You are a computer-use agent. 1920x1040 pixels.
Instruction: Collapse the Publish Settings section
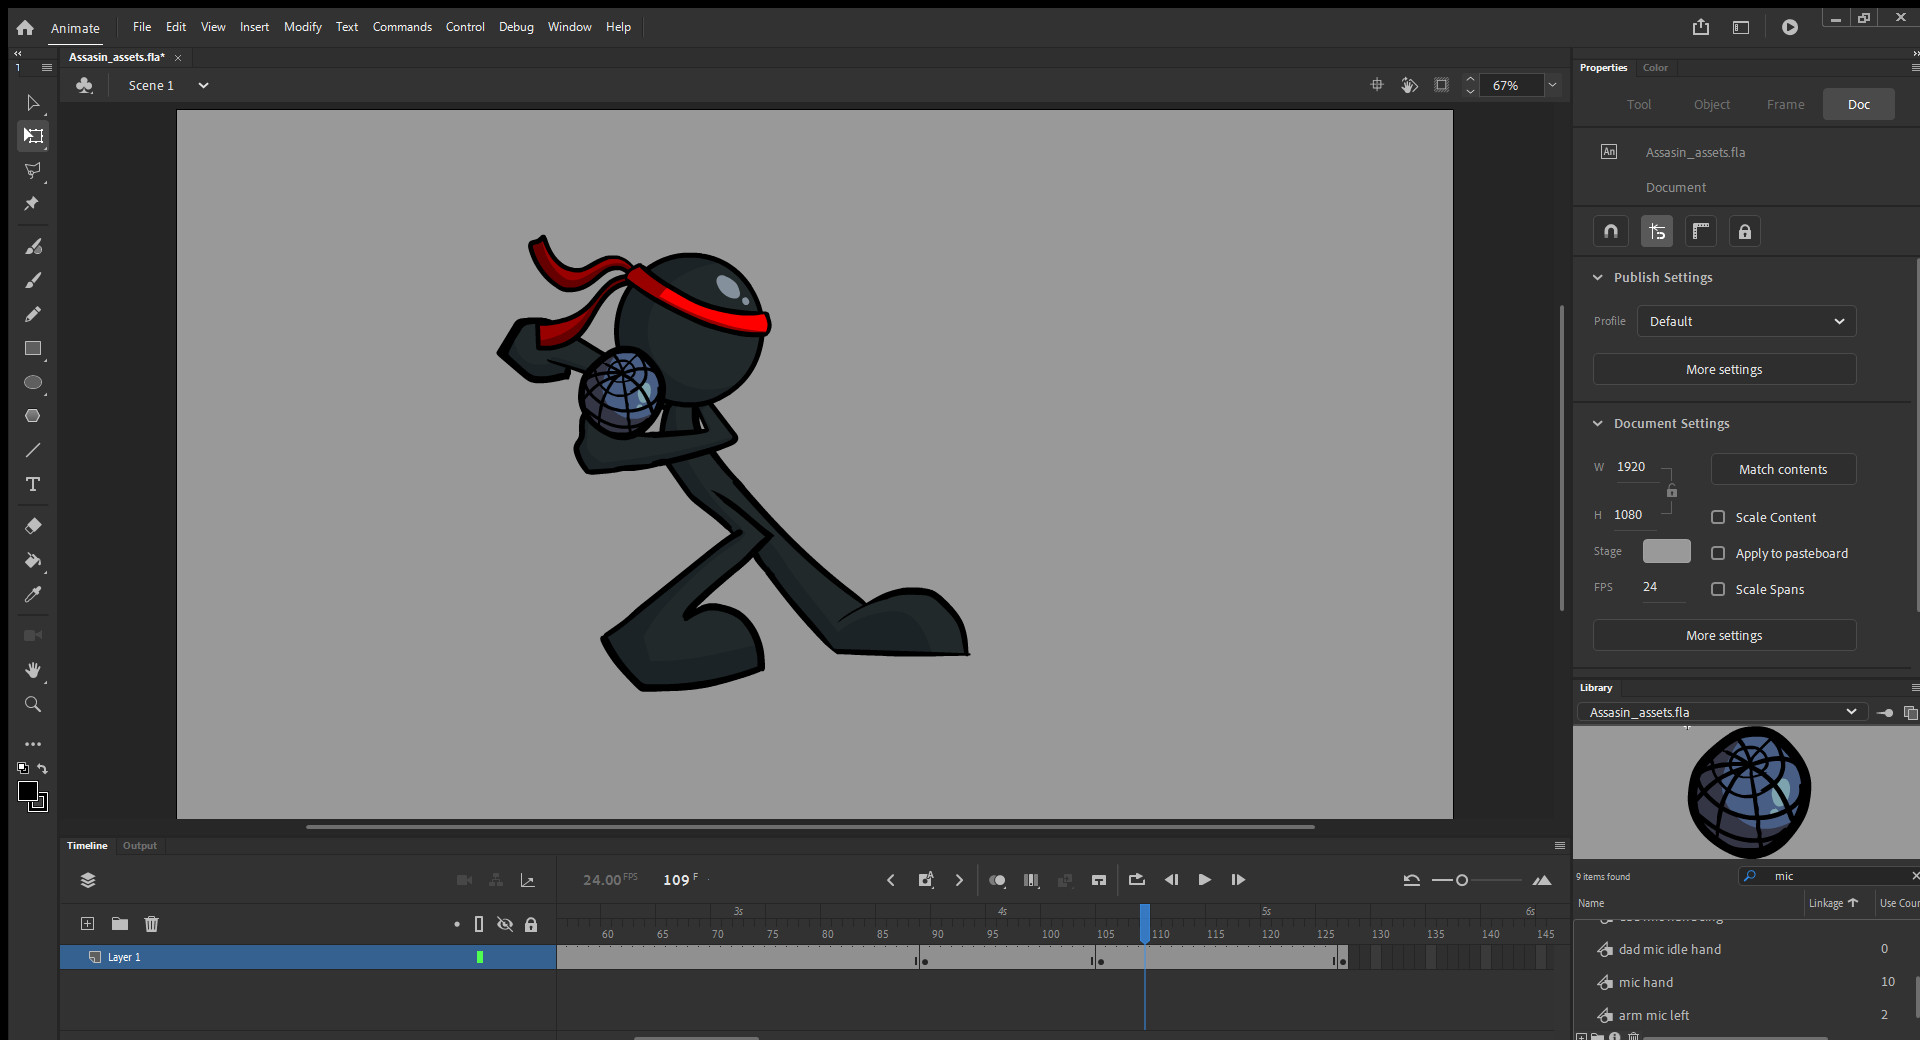click(x=1598, y=278)
